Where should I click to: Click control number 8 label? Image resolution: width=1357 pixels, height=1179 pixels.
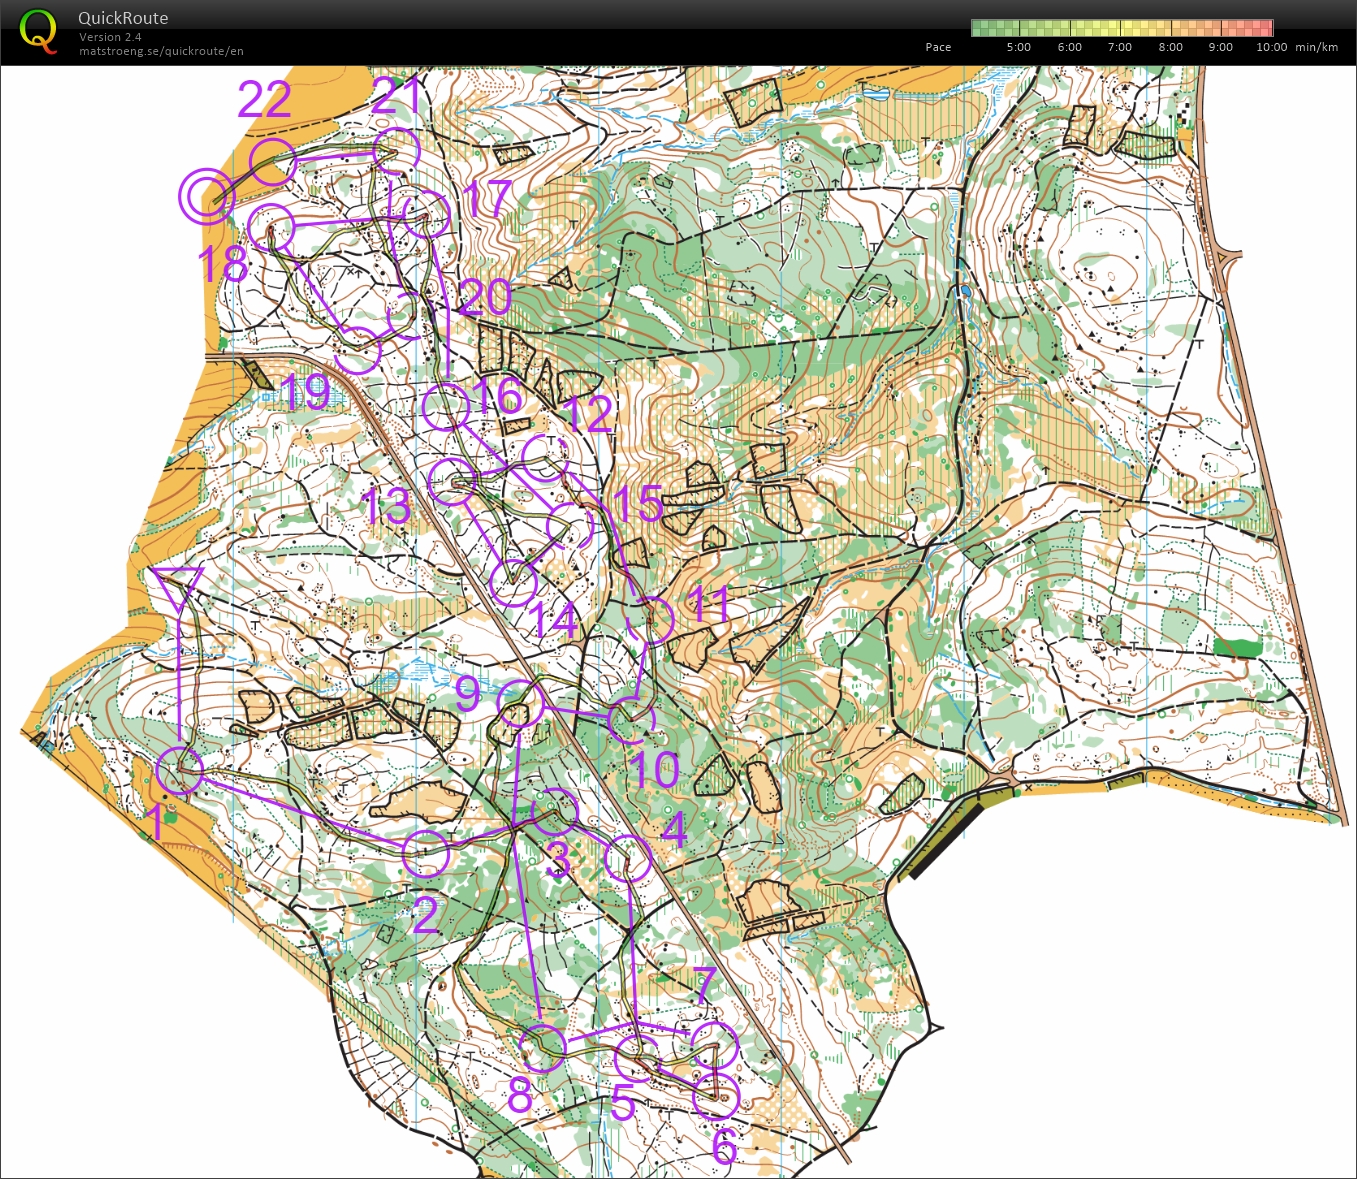[x=519, y=1097]
